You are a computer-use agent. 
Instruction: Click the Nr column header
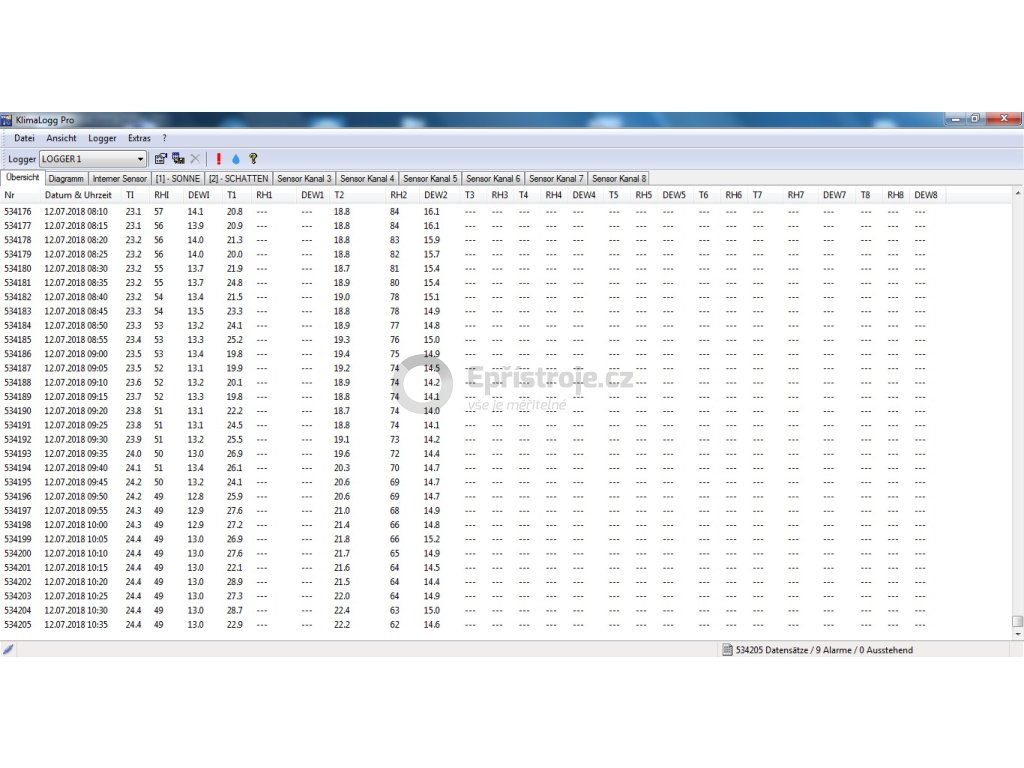10,195
